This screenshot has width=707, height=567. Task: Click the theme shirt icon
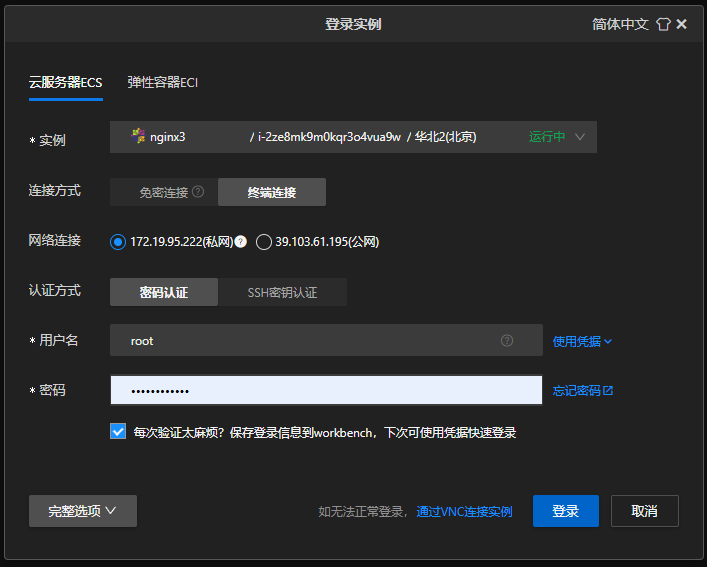(663, 24)
